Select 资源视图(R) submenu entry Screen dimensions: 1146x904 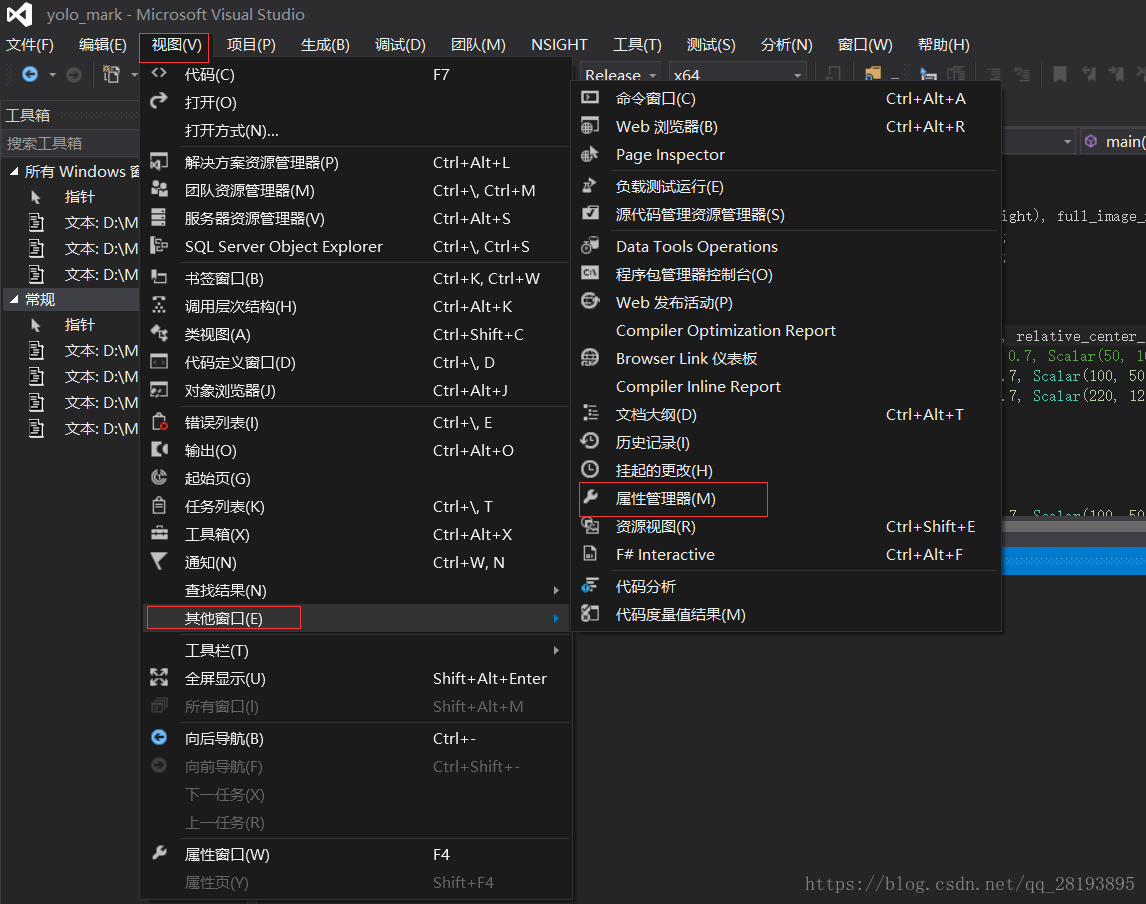pos(787,527)
